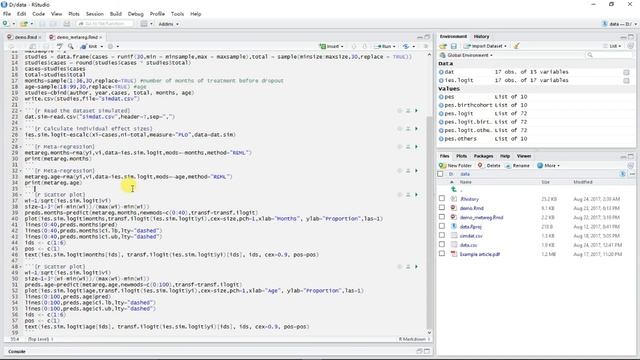Switch to the Viewer tab
Image resolution: width=640 pixels, height=360 pixels.
tap(524, 156)
